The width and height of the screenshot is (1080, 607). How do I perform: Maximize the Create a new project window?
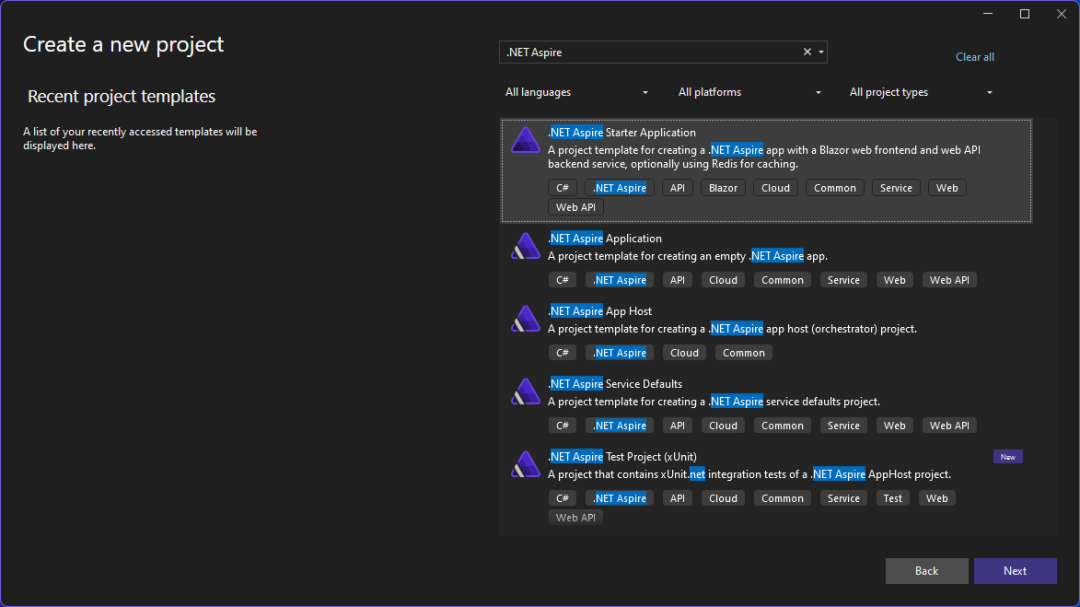[1024, 14]
